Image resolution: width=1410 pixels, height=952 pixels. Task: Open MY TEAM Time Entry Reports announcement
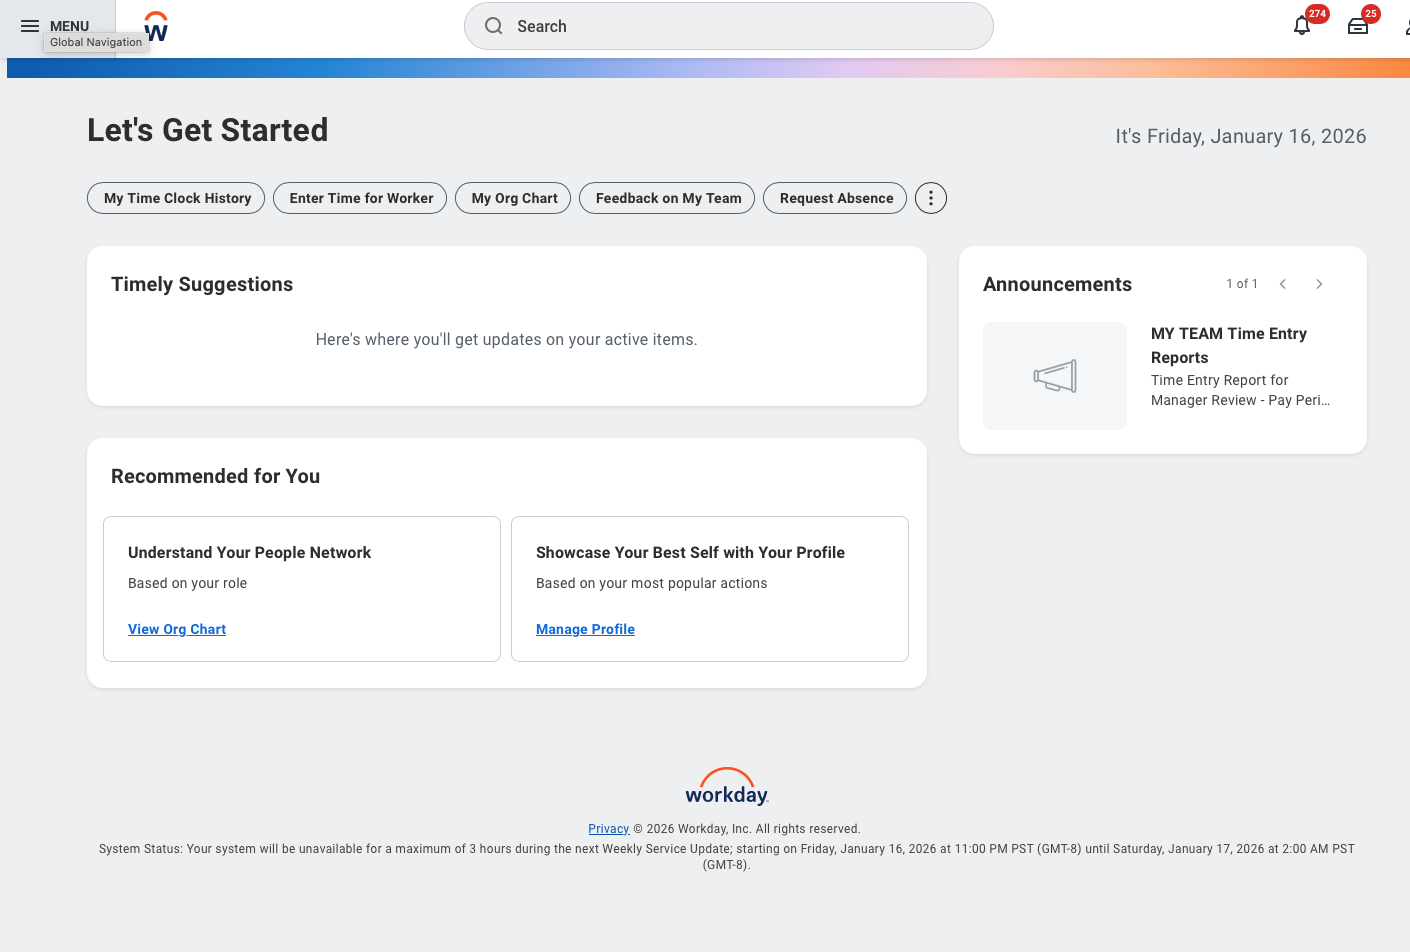1228,345
